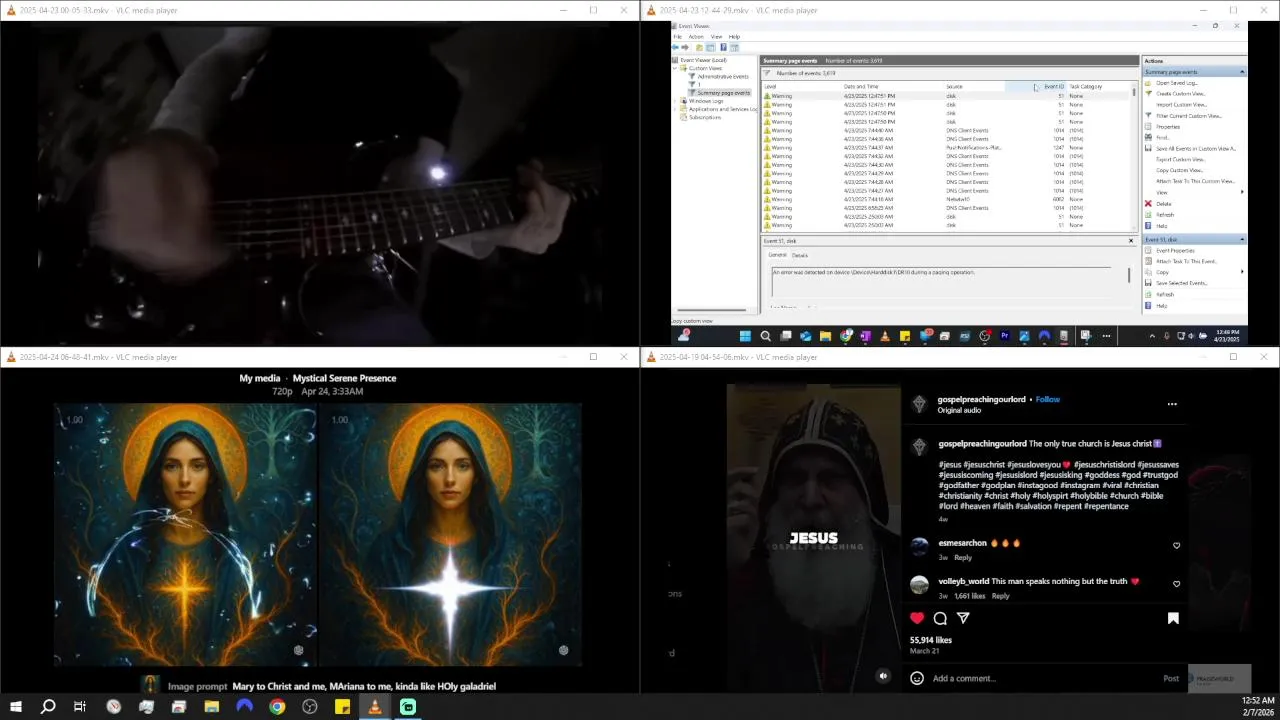The width and height of the screenshot is (1280, 720).
Task: Select the left Mary image with golden cross
Action: coord(184,535)
